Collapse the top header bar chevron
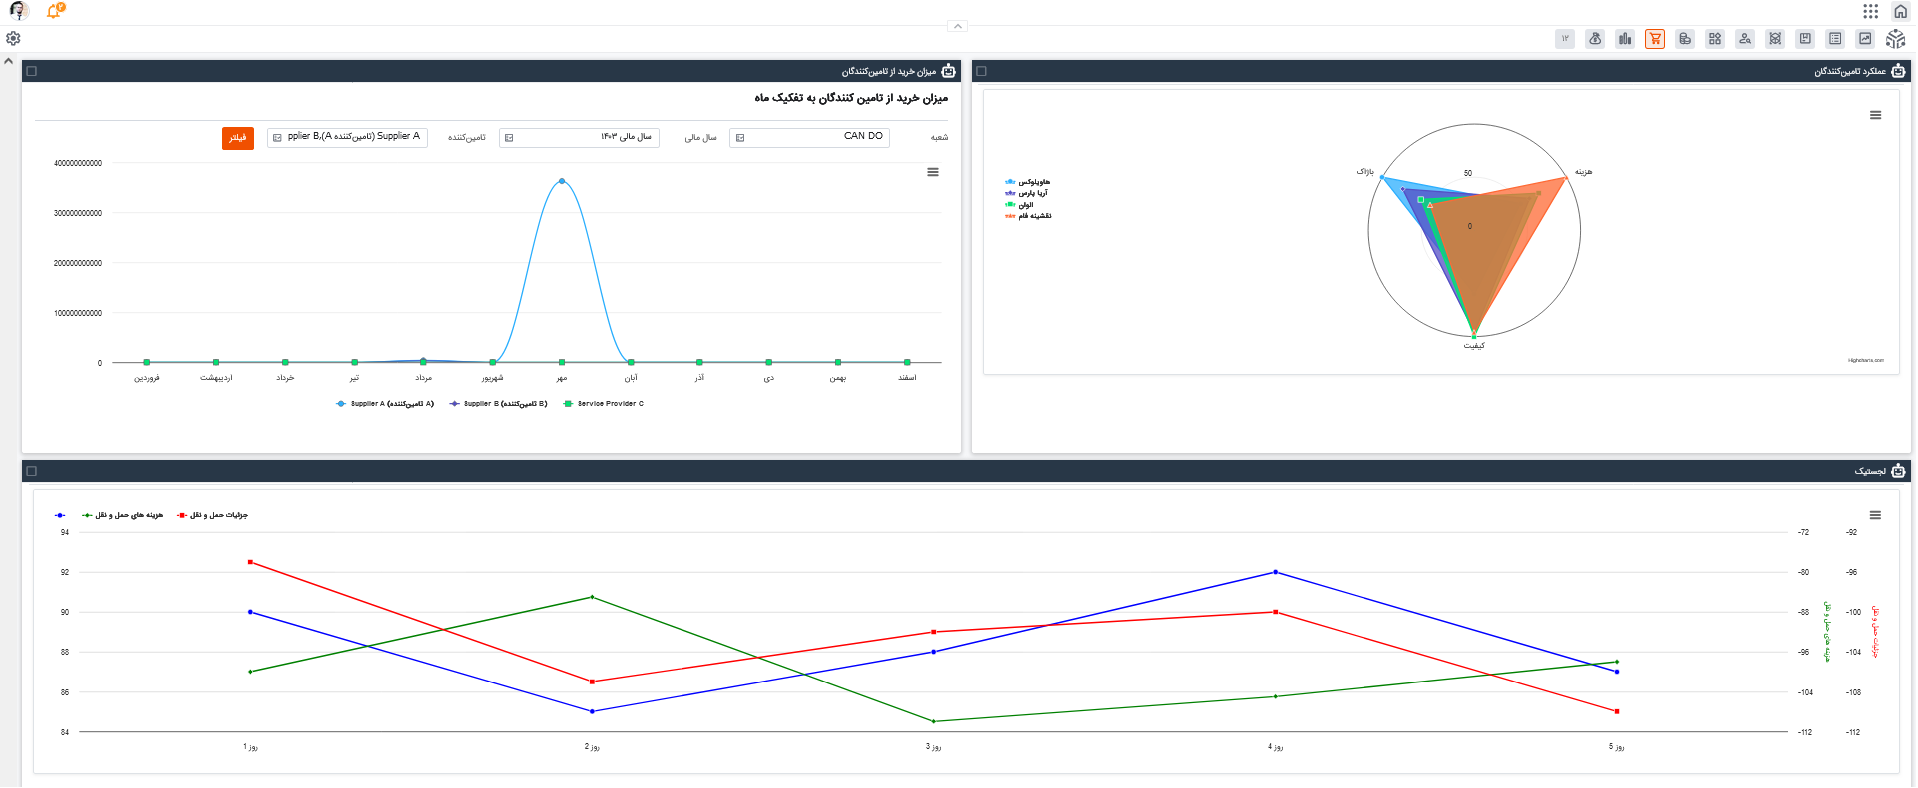 click(x=958, y=26)
